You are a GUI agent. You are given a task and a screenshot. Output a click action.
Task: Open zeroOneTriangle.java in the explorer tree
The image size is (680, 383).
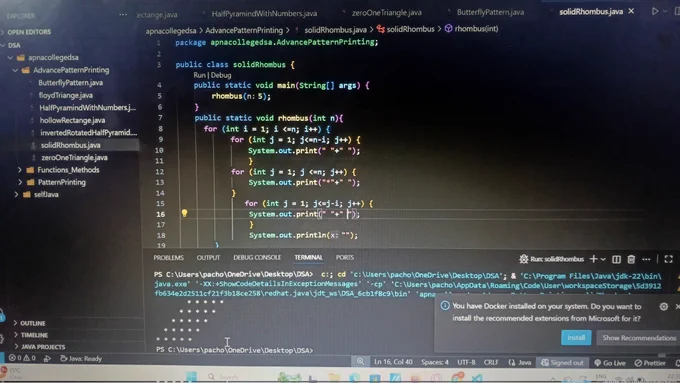(74, 157)
